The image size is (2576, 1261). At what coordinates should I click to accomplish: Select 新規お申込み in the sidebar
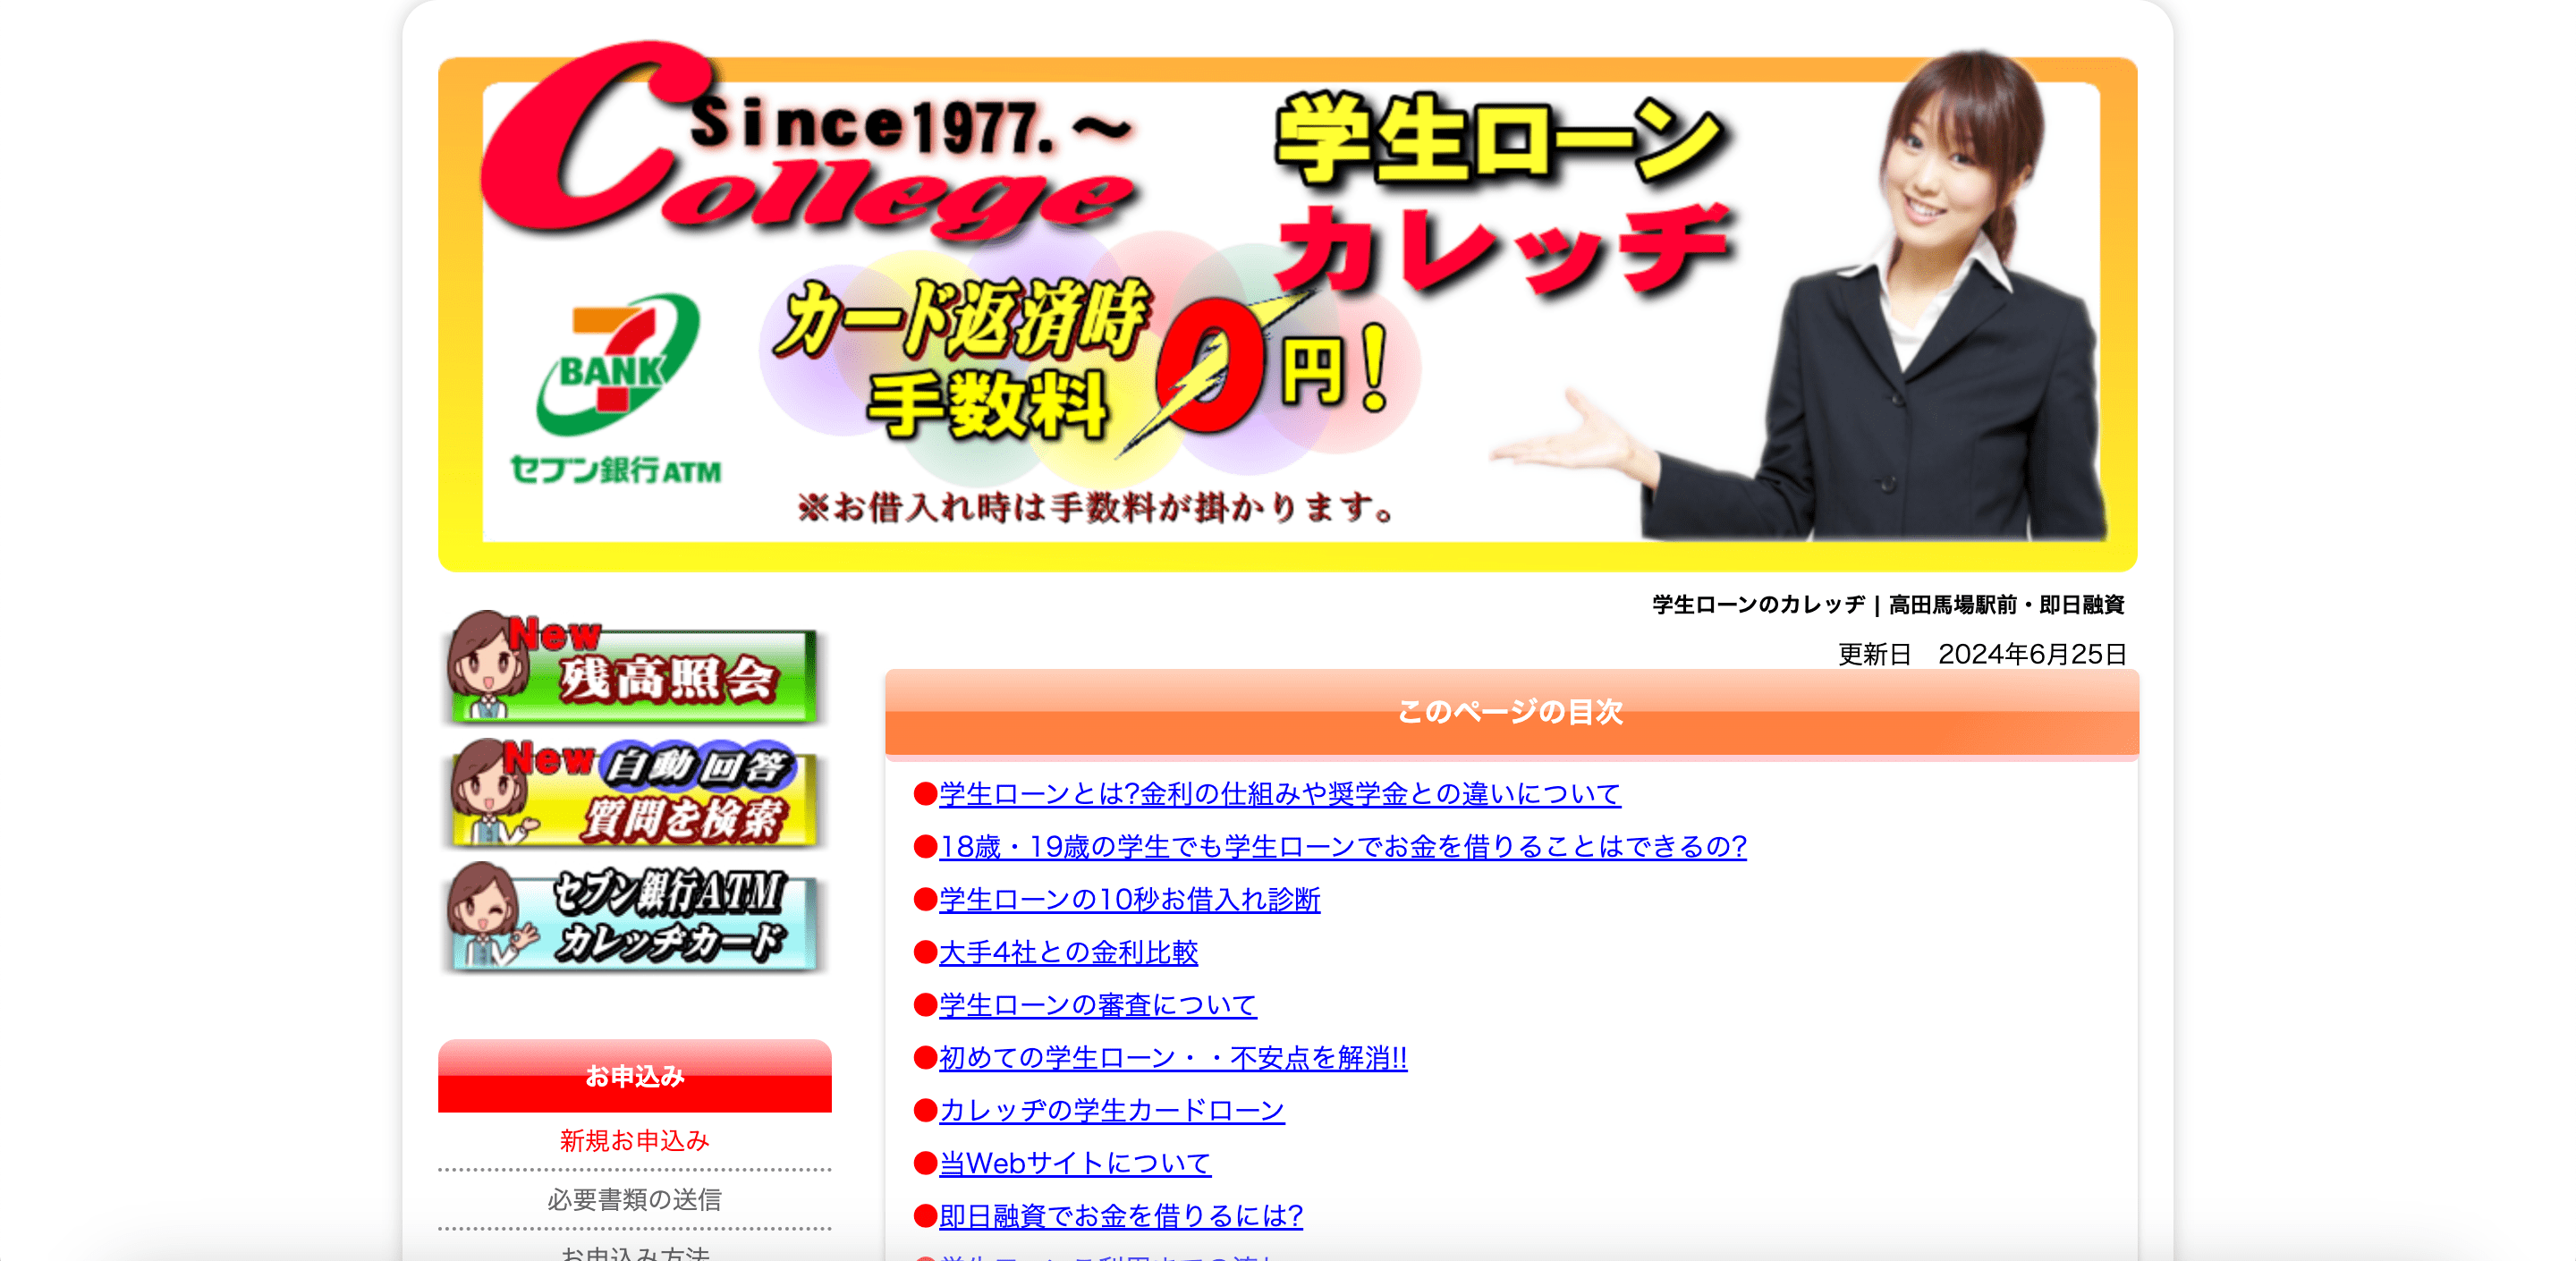[634, 1139]
